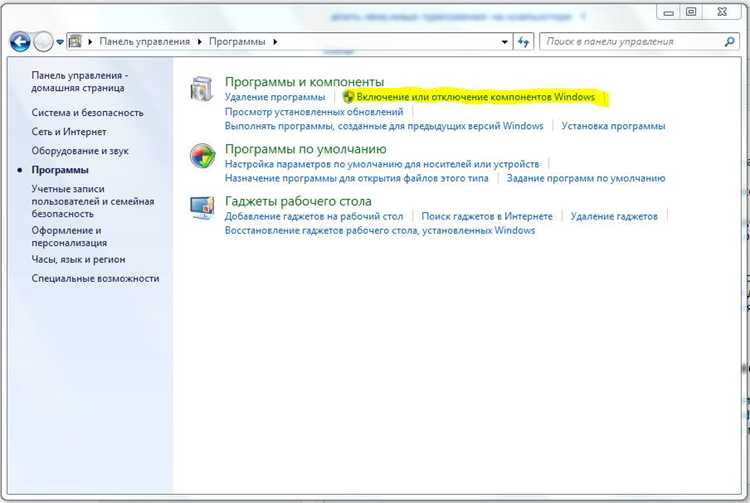The height and width of the screenshot is (503, 750).
Task: Click the Refresh button in address bar
Action: (x=523, y=42)
